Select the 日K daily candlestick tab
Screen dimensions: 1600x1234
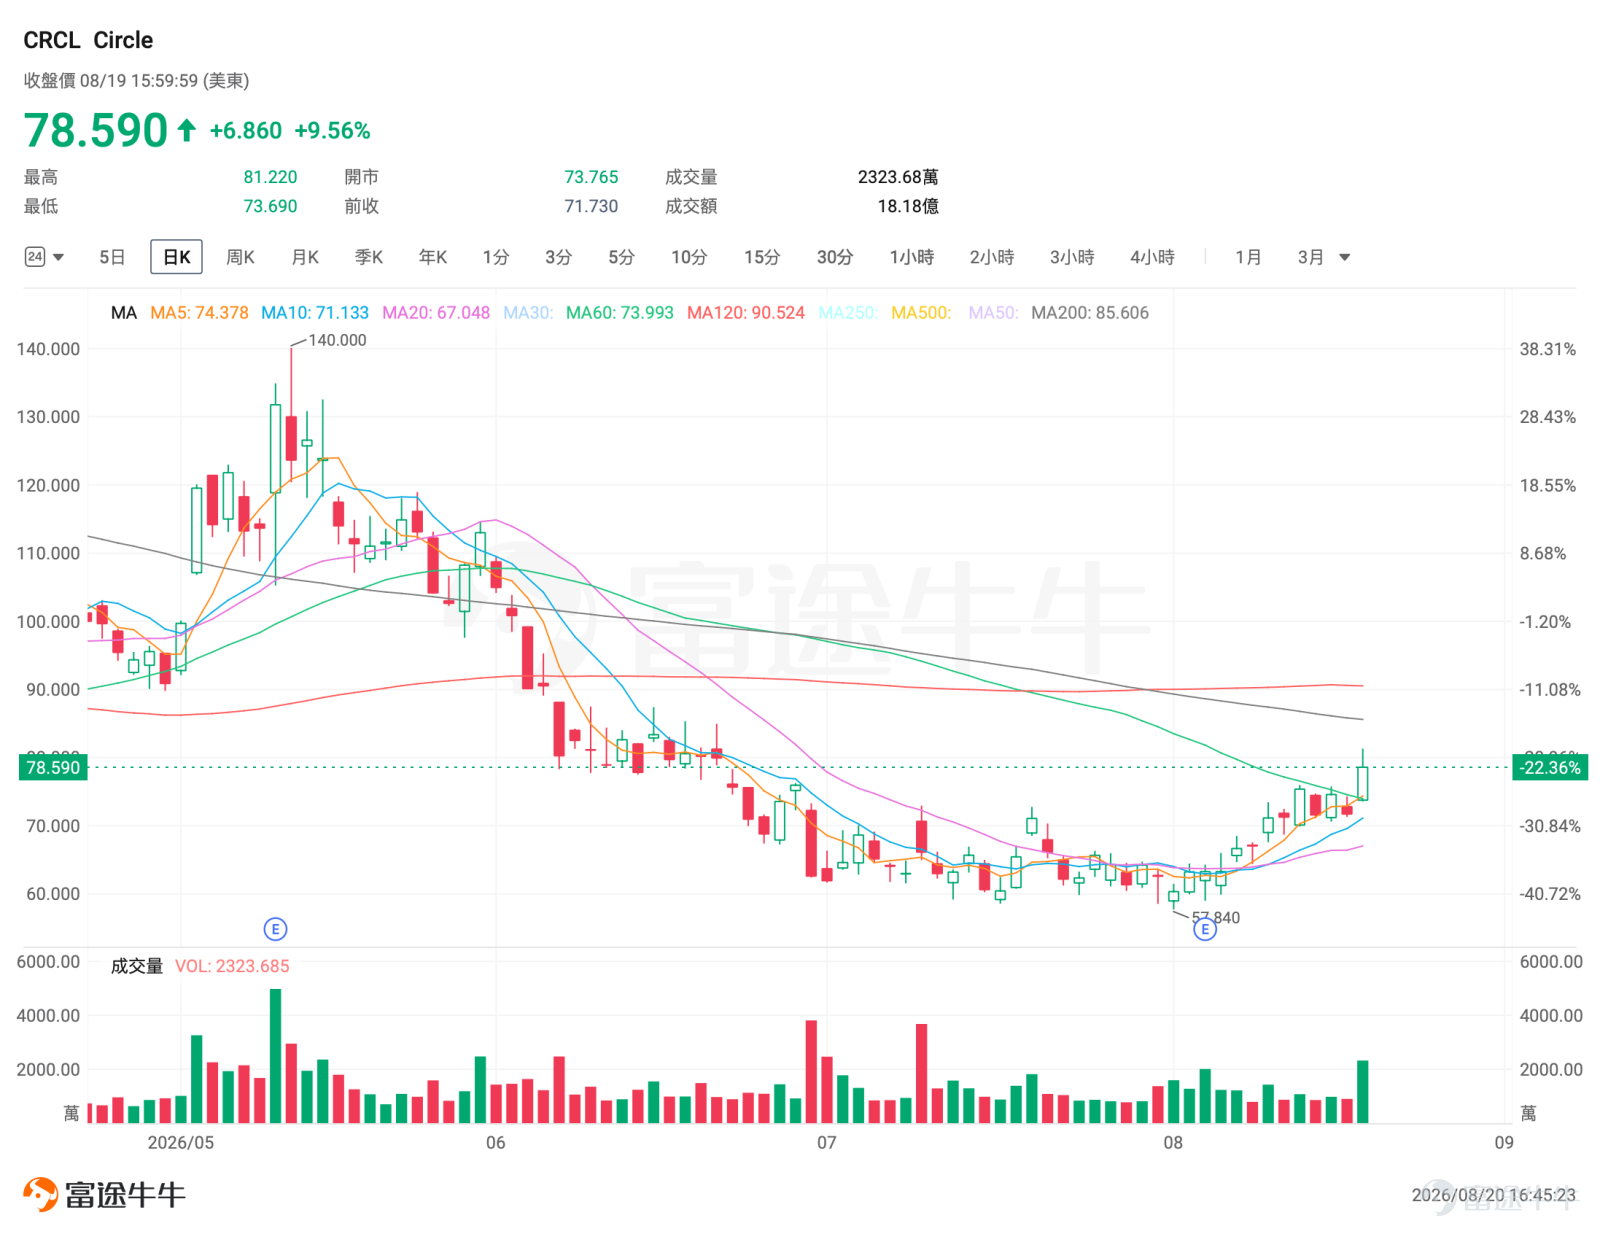point(177,257)
